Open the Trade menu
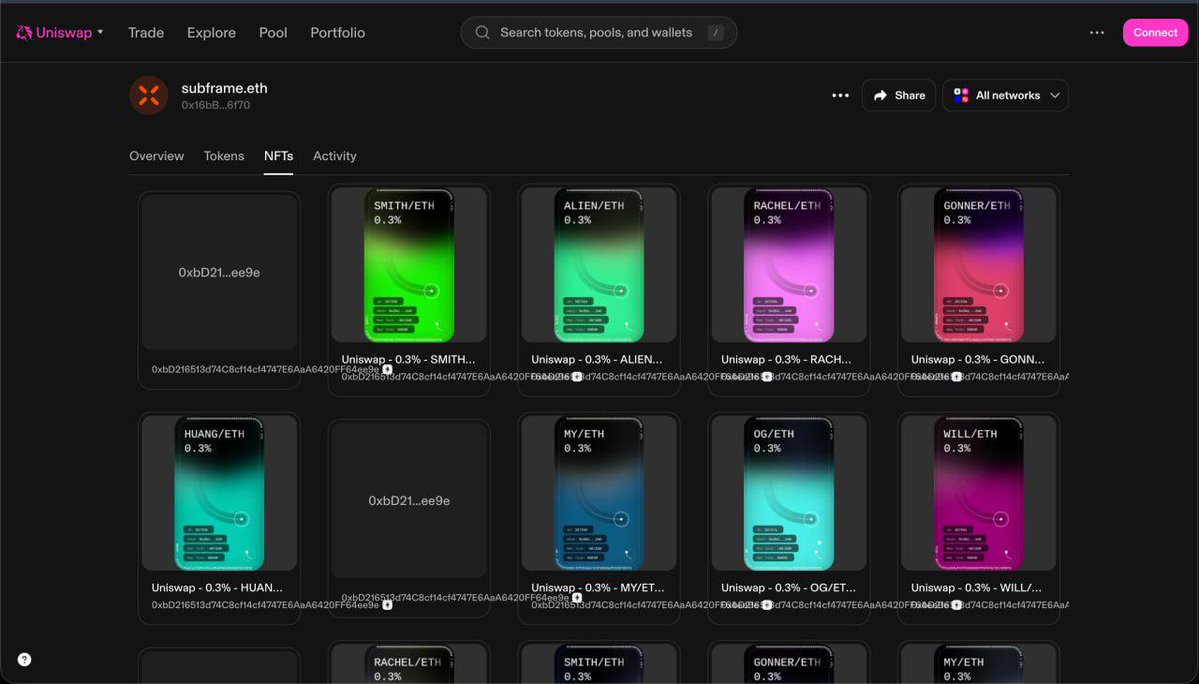The image size is (1199, 684). [x=146, y=33]
